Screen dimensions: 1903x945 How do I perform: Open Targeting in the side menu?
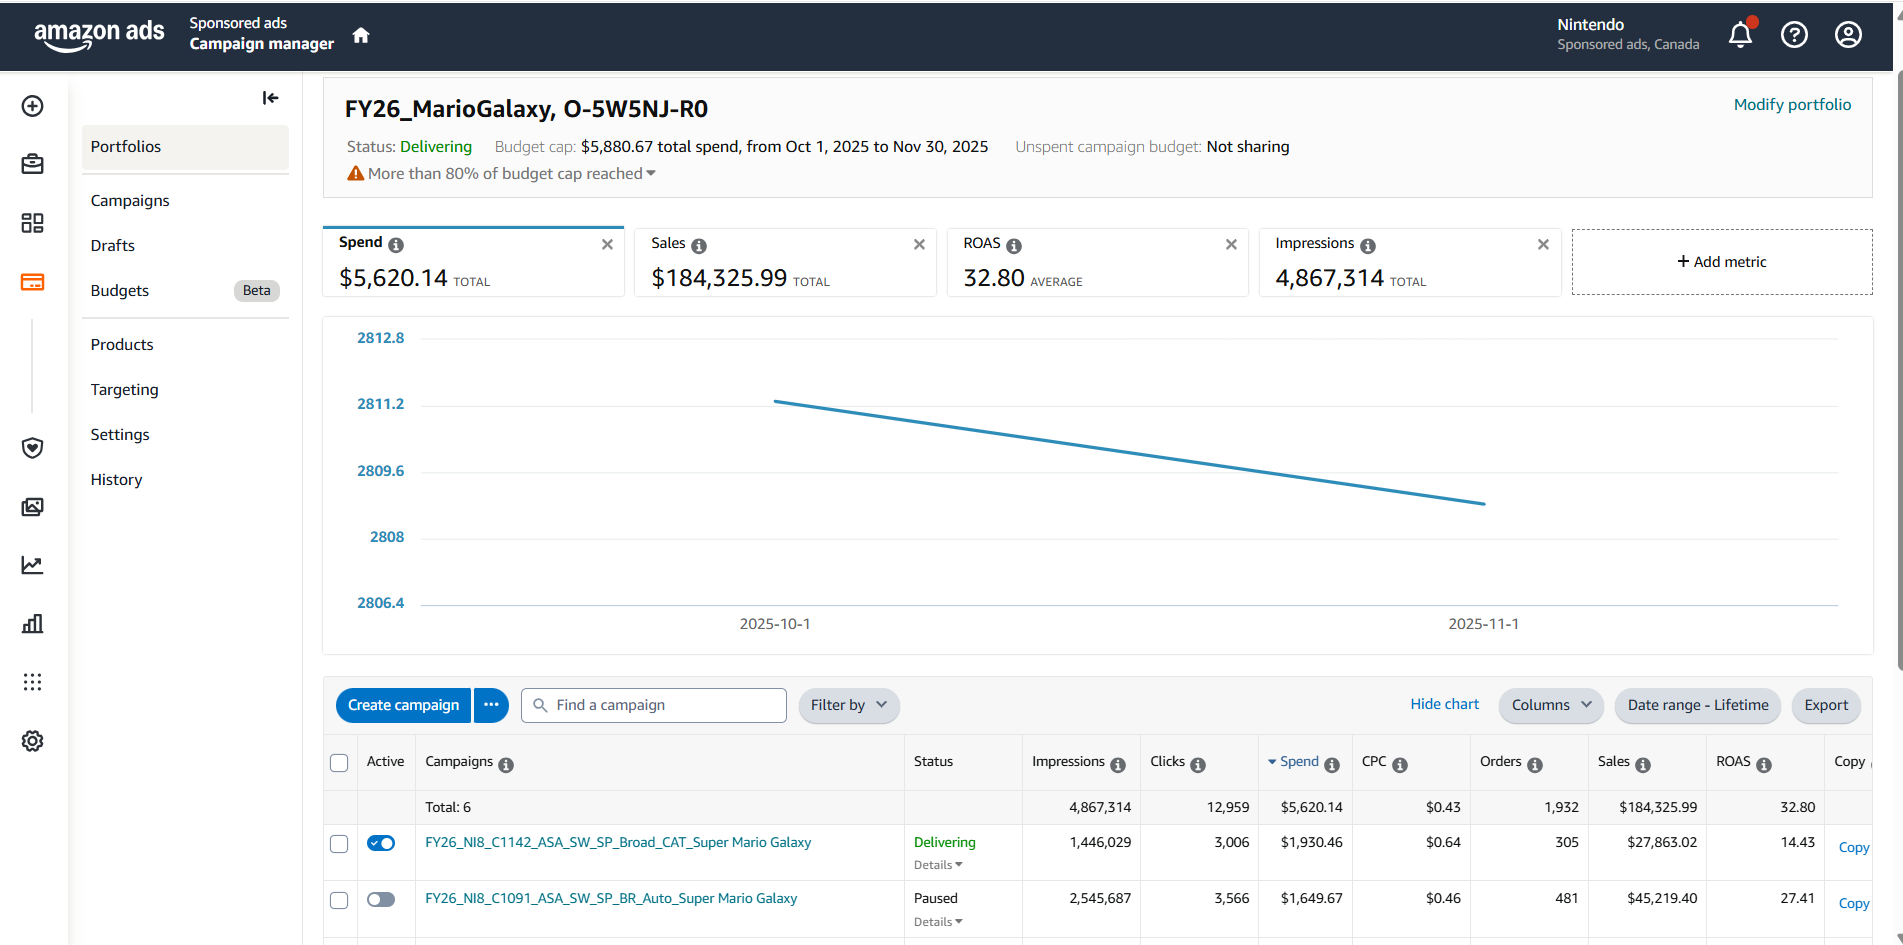click(x=125, y=390)
